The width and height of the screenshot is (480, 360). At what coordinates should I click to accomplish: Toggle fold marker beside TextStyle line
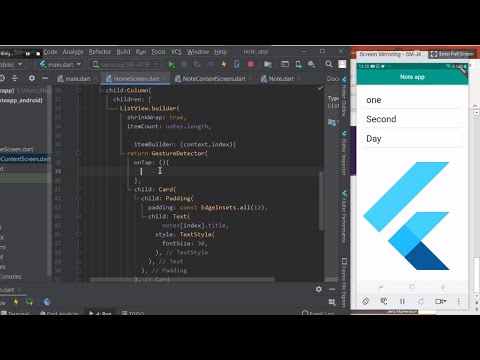(78, 234)
